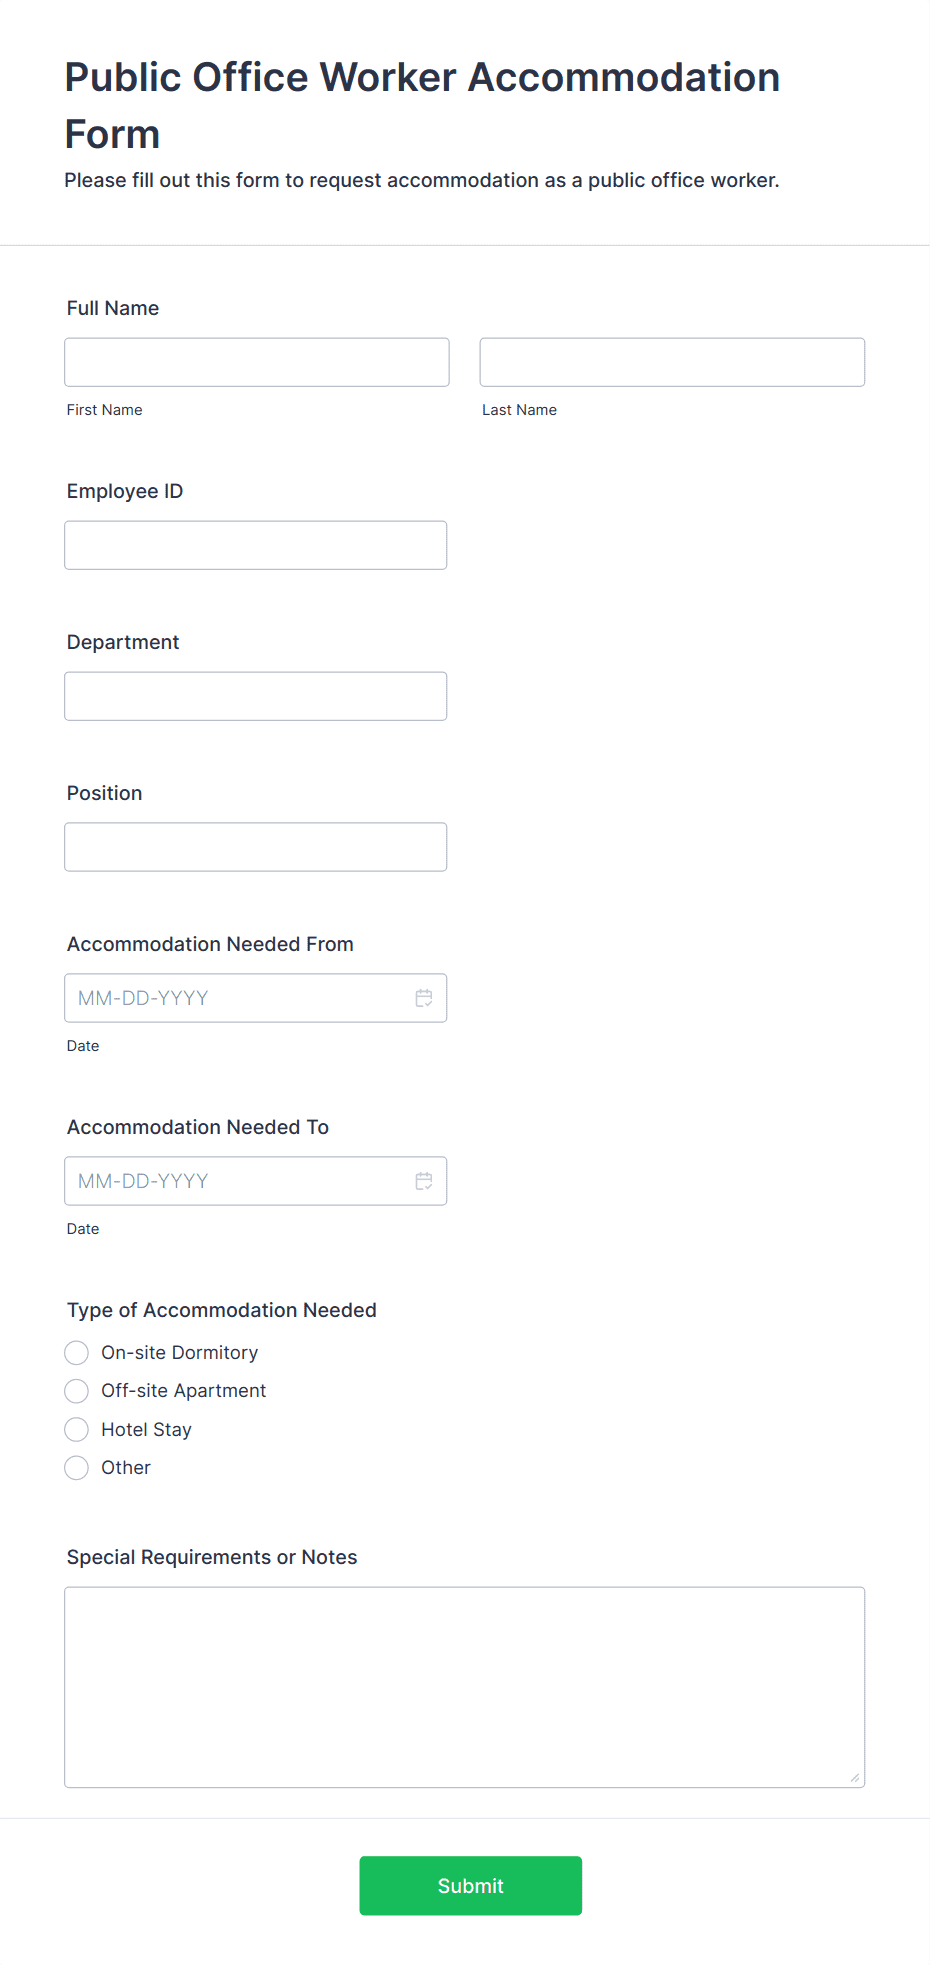Click the First Name input field
Viewport: 930px width, 1965px height.
click(257, 362)
